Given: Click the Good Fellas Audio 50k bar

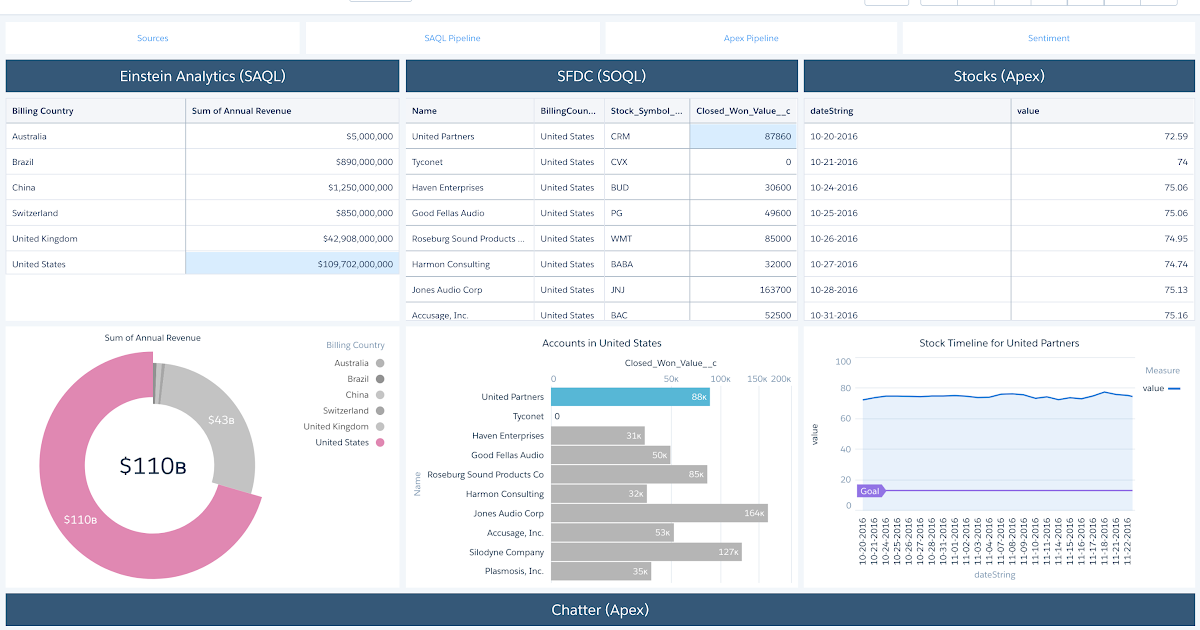Looking at the screenshot, I should click(610, 455).
